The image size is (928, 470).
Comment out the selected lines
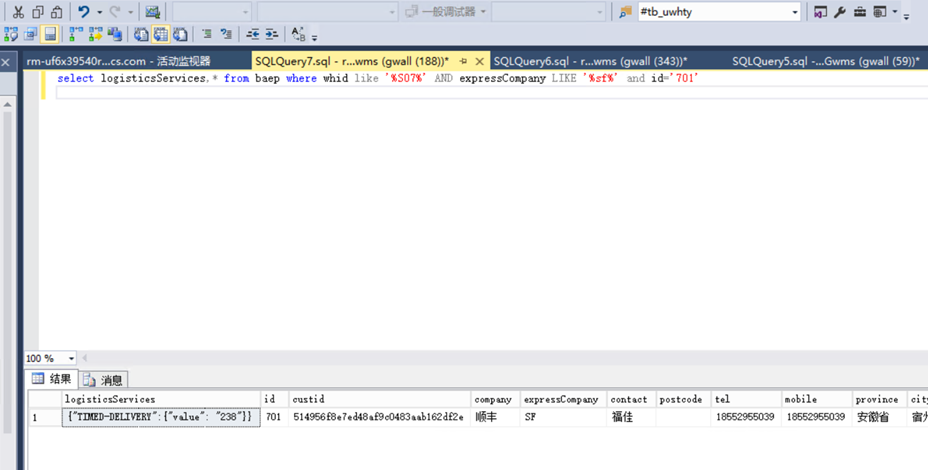coord(207,34)
